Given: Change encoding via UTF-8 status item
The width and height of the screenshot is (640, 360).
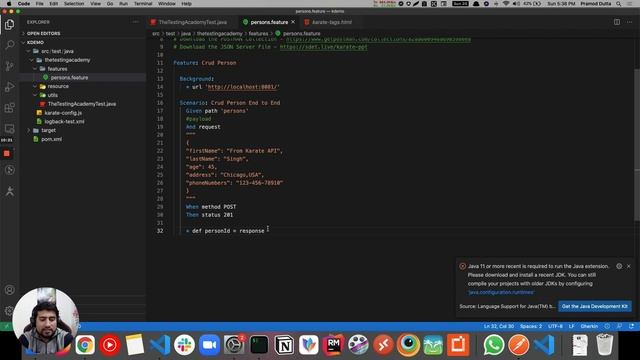Looking at the screenshot, I should click(556, 327).
